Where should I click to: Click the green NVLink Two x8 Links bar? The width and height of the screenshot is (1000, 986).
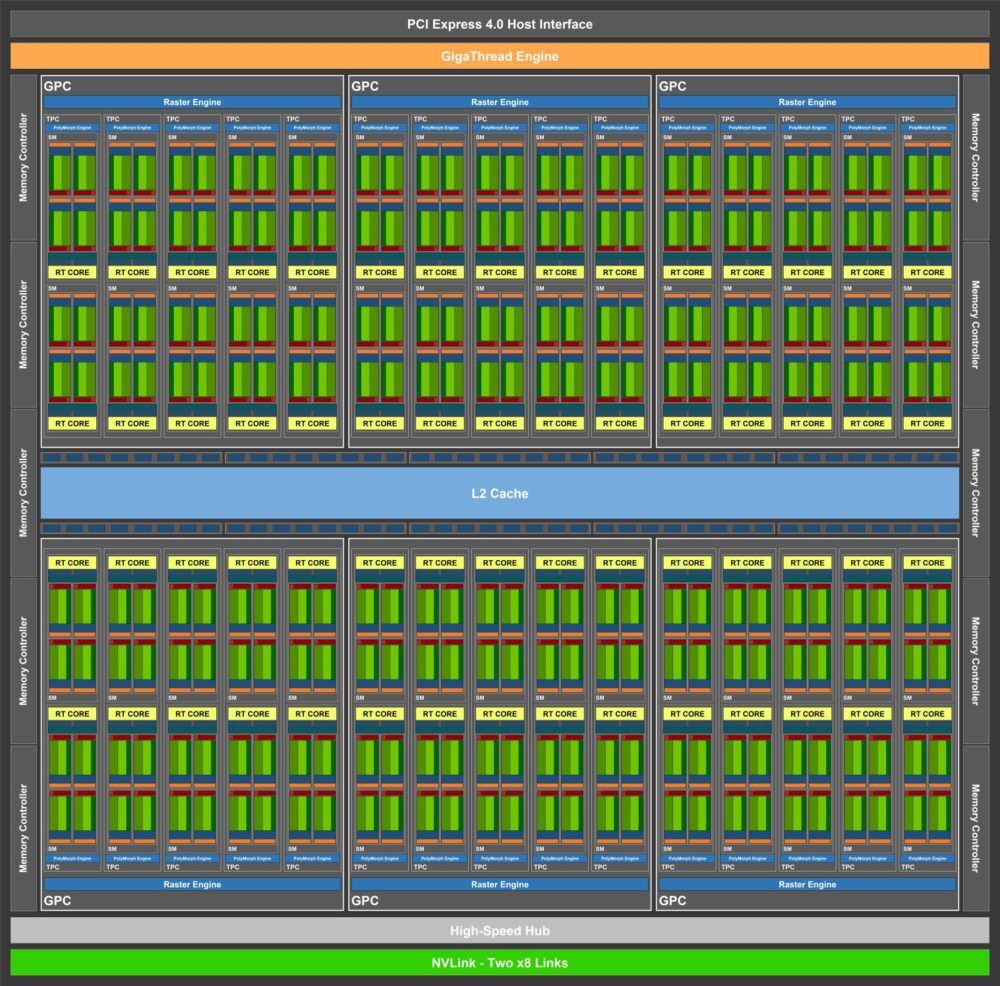[x=499, y=962]
